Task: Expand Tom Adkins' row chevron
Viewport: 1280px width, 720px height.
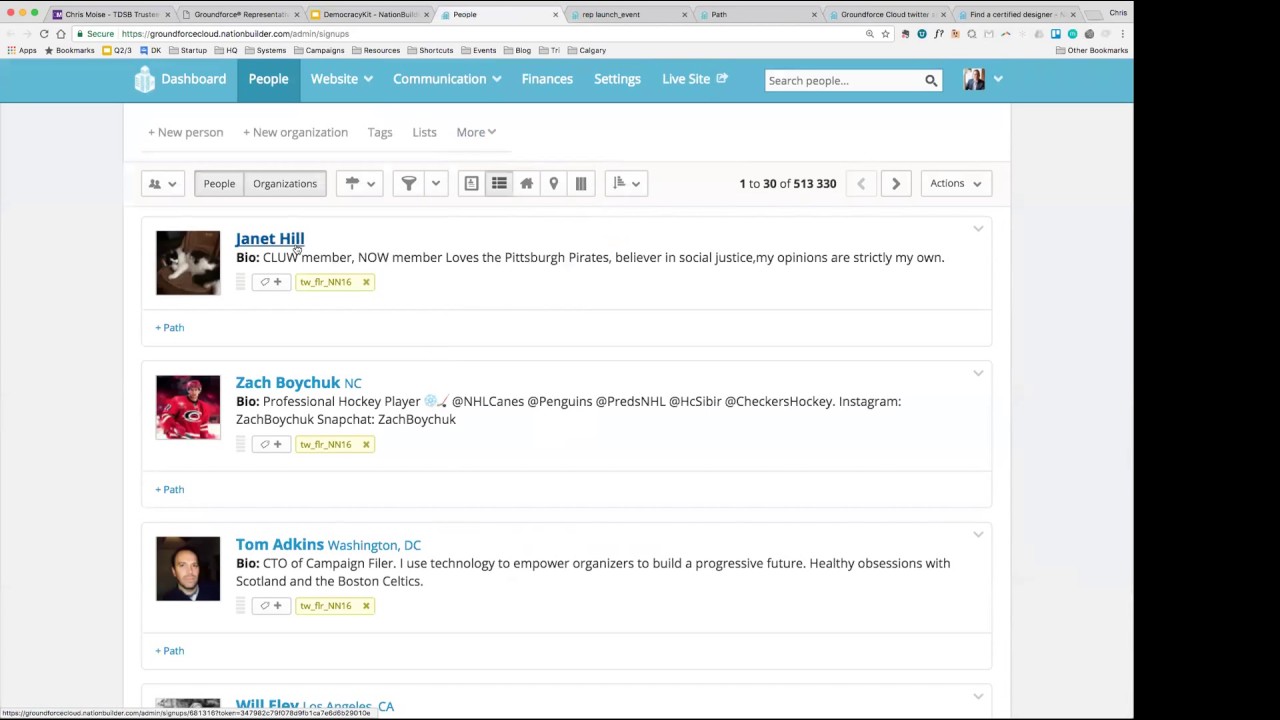Action: (x=978, y=535)
